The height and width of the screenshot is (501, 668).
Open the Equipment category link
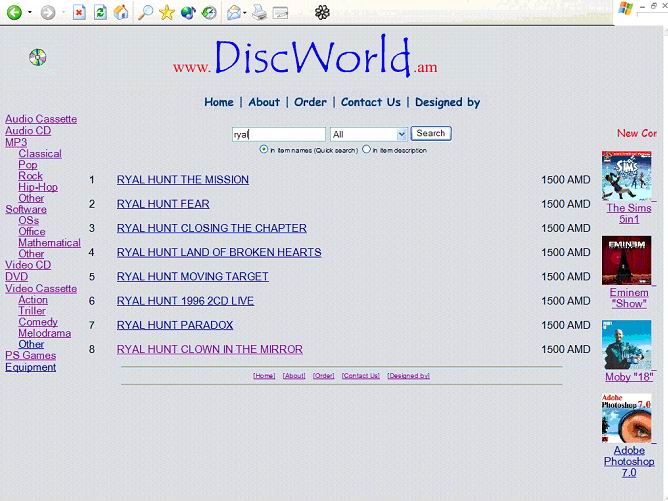(31, 367)
